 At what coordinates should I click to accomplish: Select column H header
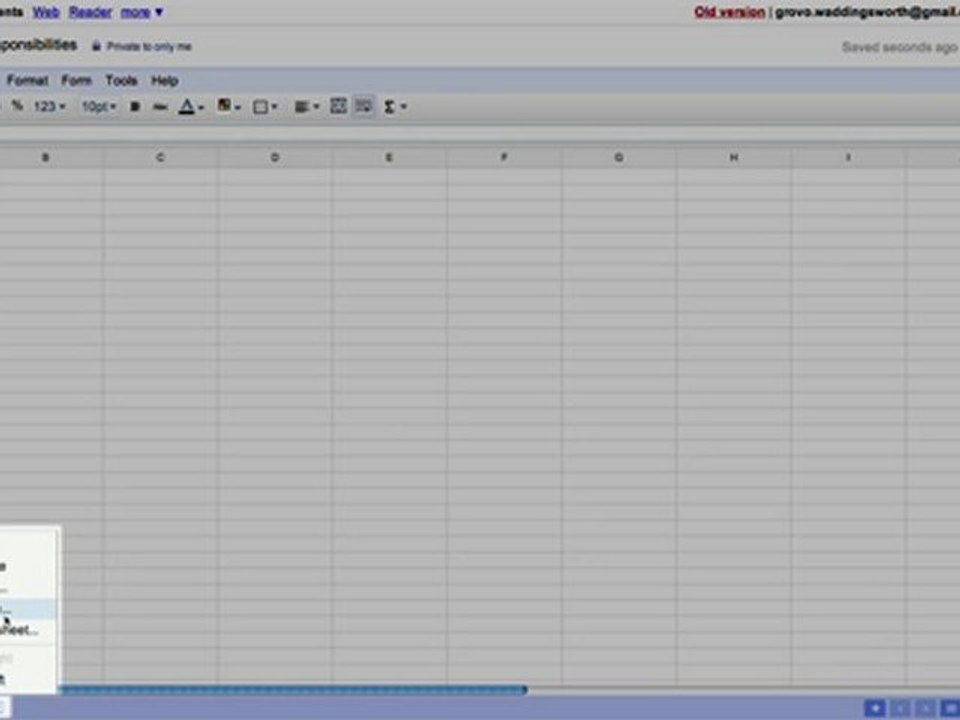[733, 157]
